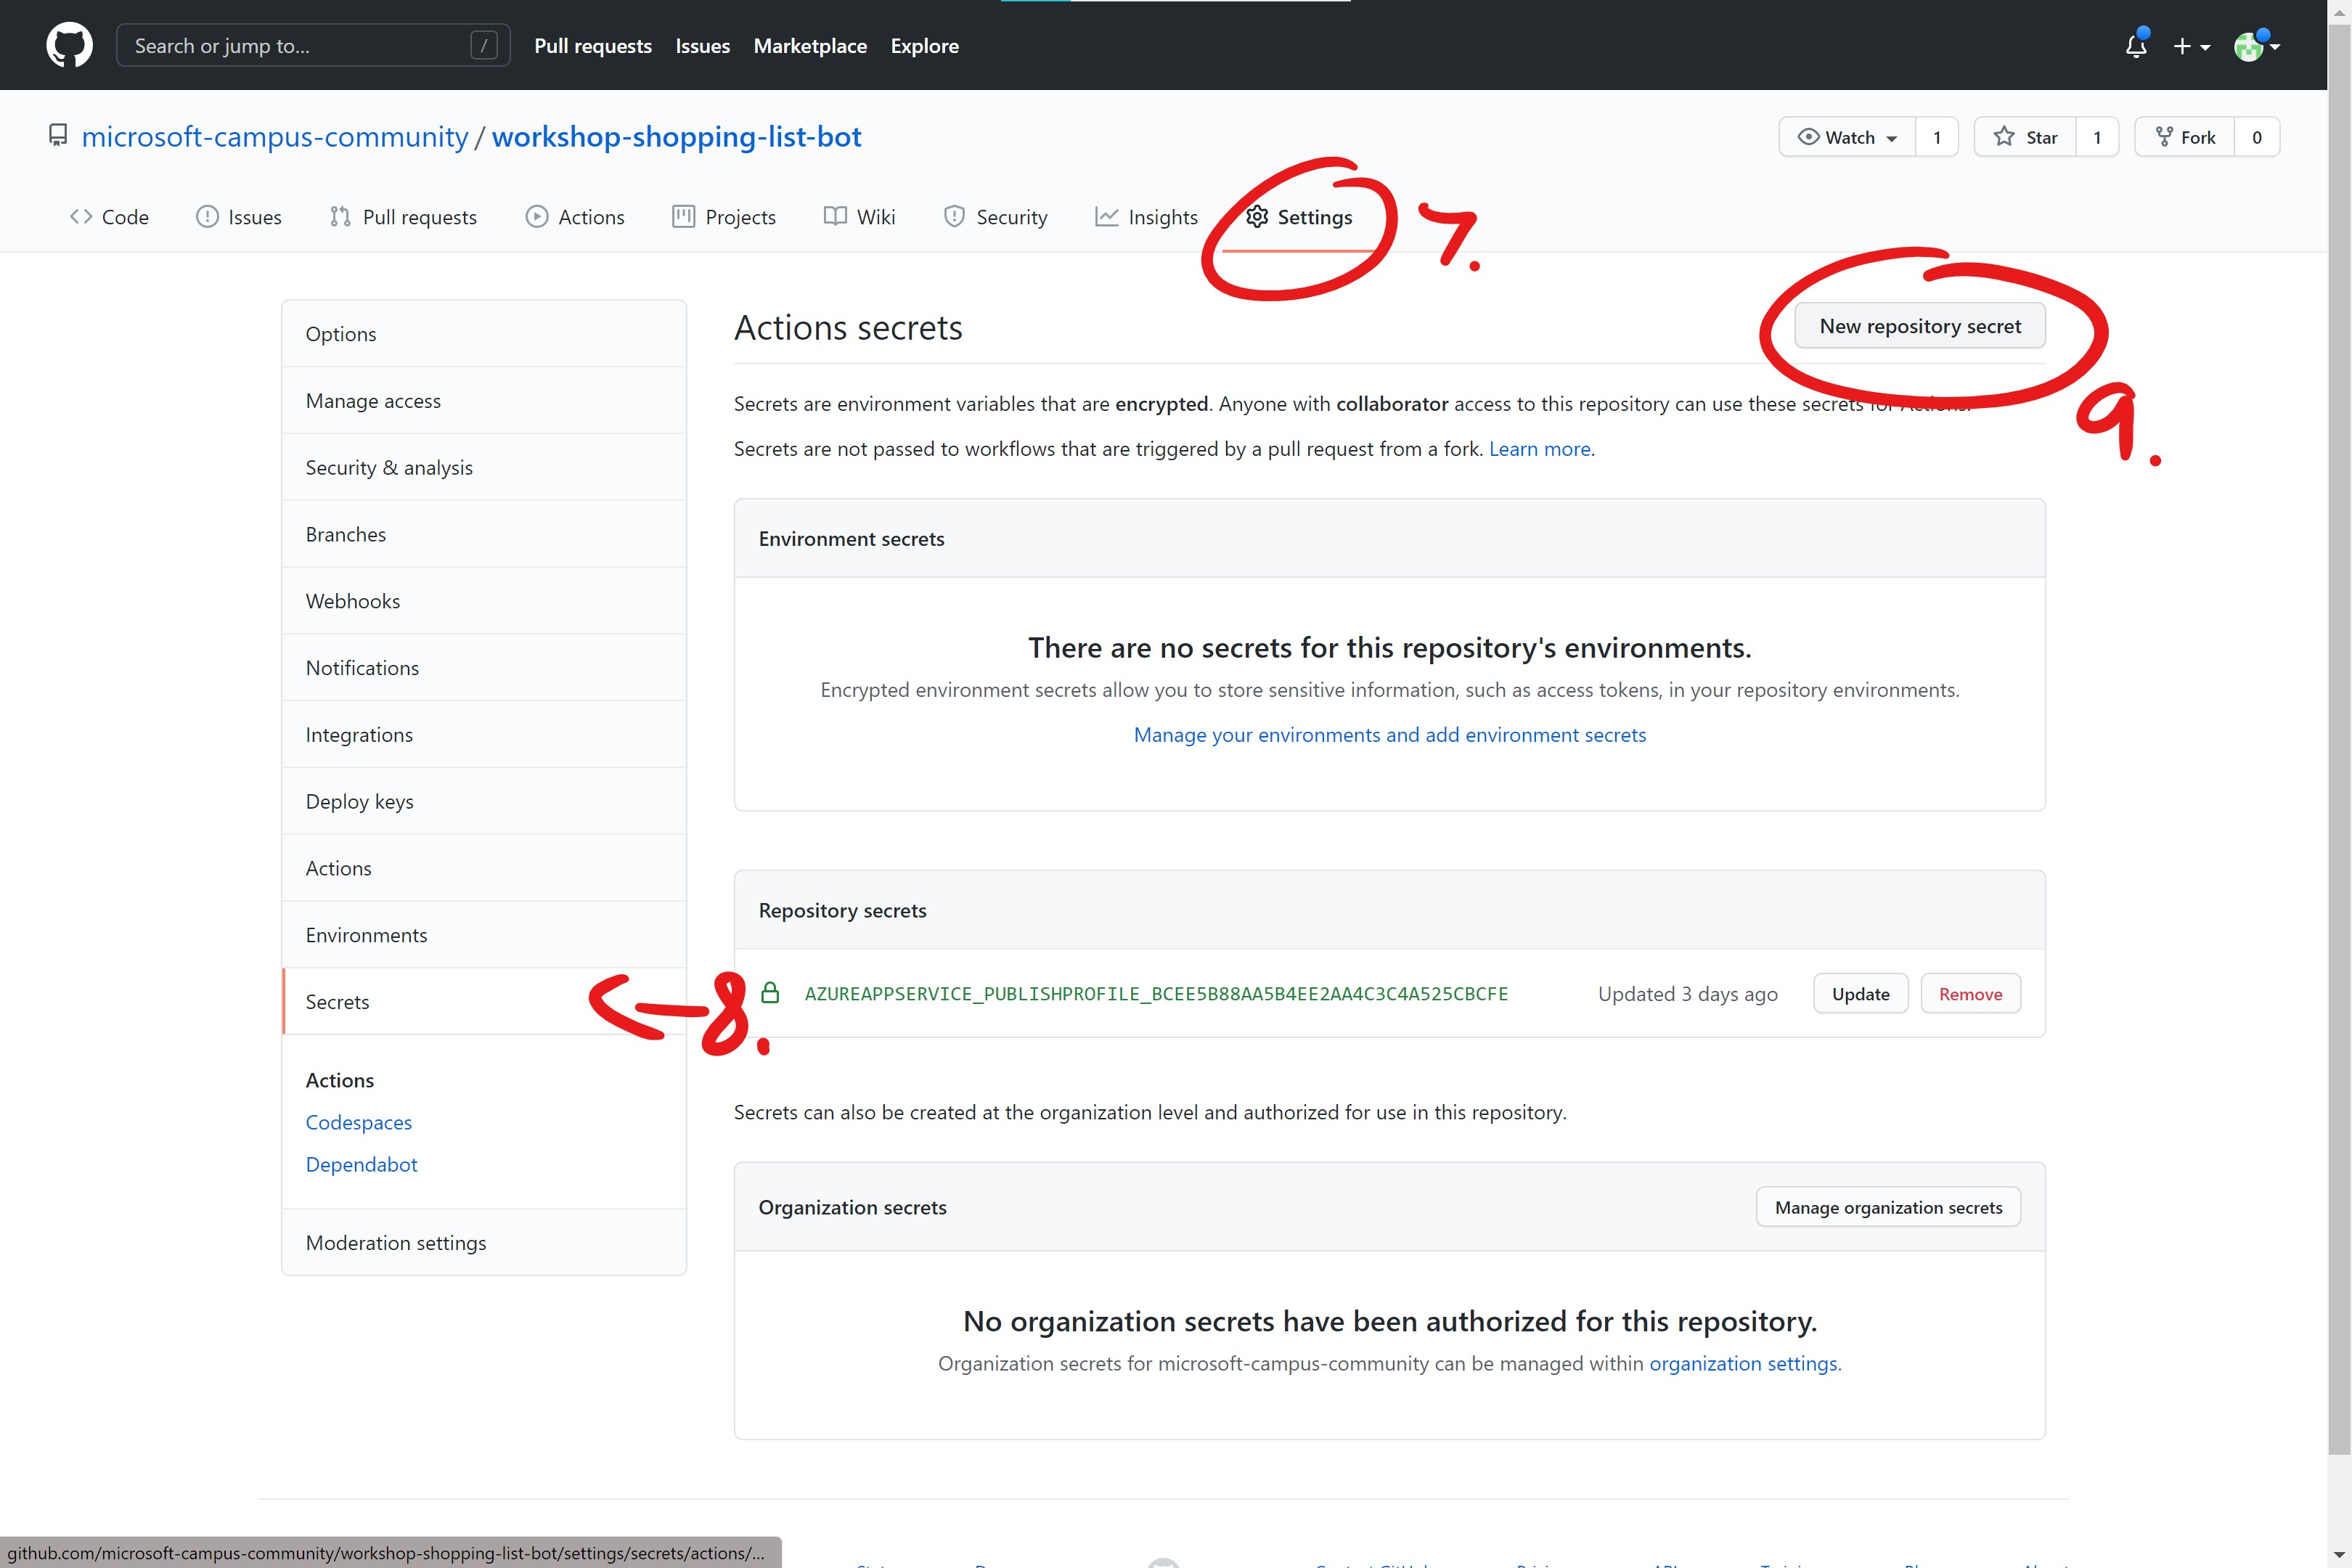Select Deploy keys in sidebar

point(359,801)
